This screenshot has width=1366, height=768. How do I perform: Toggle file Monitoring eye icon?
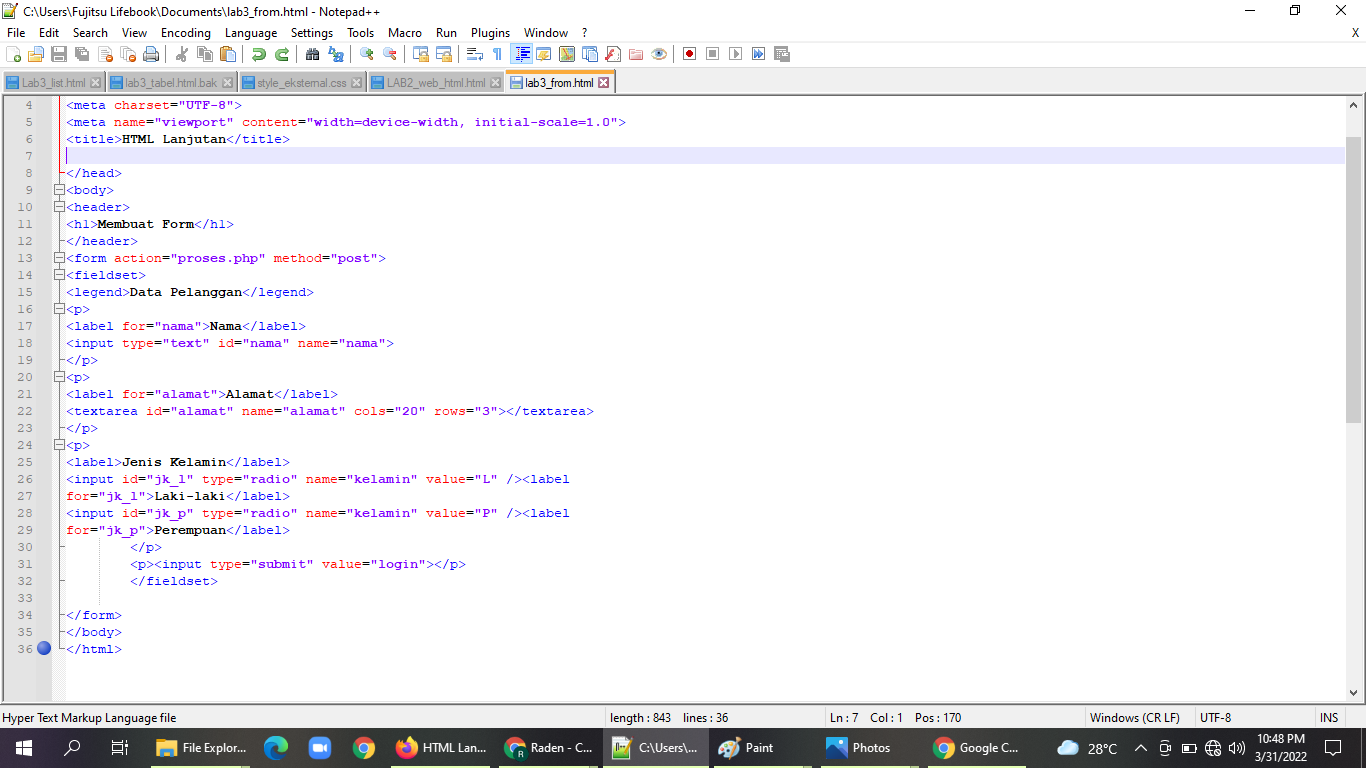(659, 54)
